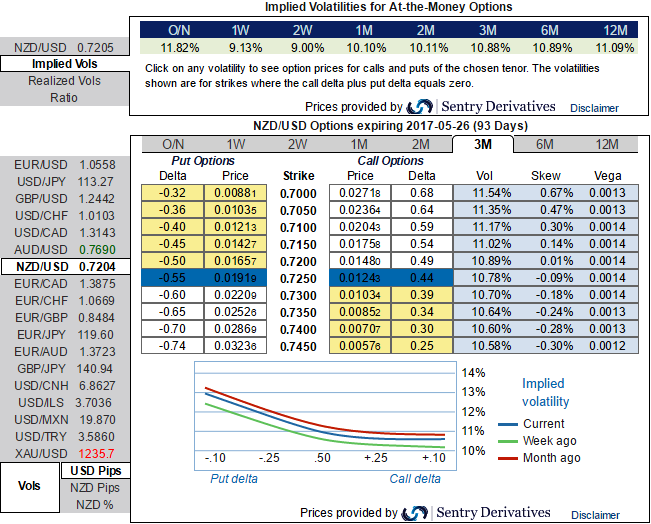651x524 pixels.
Task: Click the Sentry Derivatives logo in top panel
Action: (x=481, y=107)
